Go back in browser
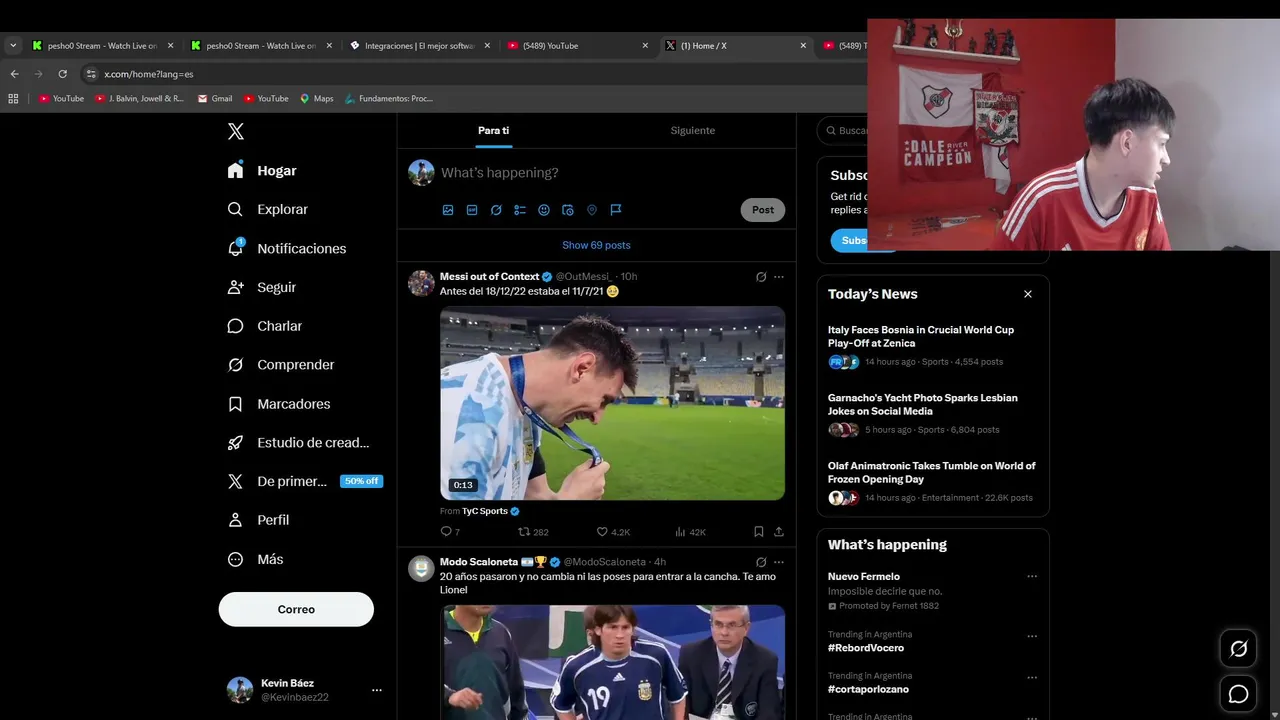 pos(14,74)
